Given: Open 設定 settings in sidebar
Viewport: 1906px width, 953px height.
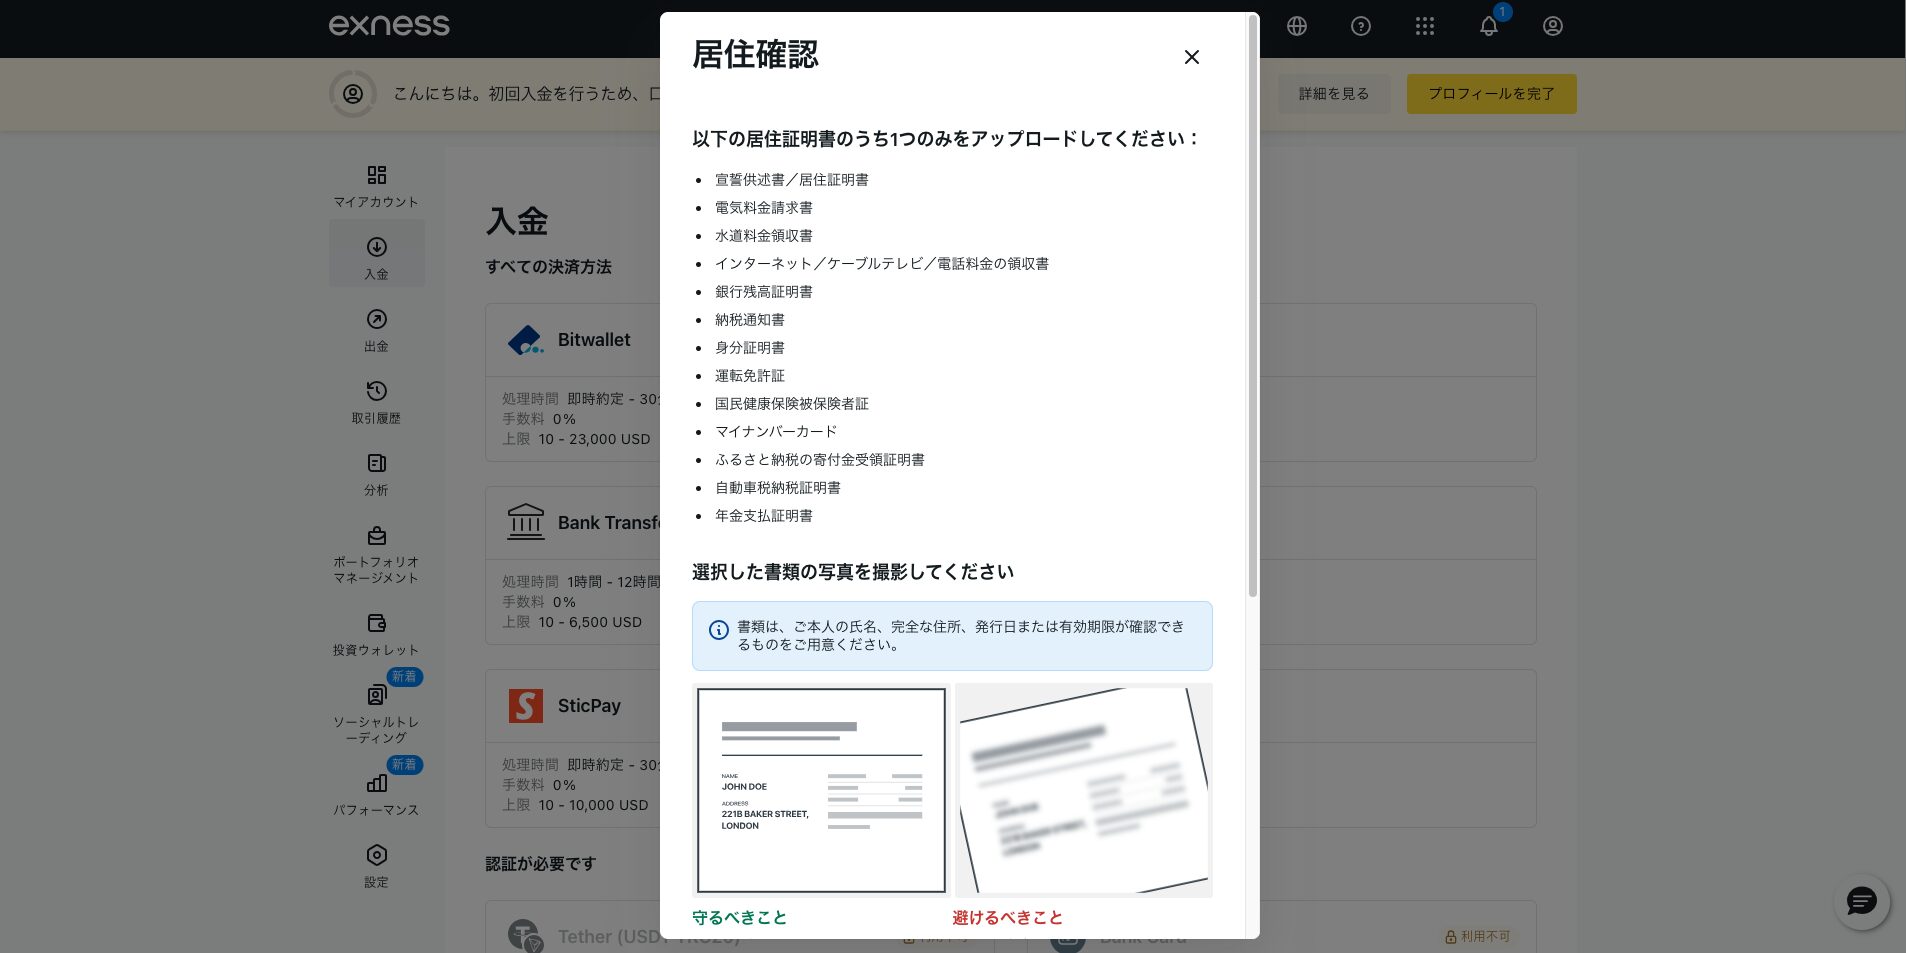Looking at the screenshot, I should pyautogui.click(x=376, y=865).
